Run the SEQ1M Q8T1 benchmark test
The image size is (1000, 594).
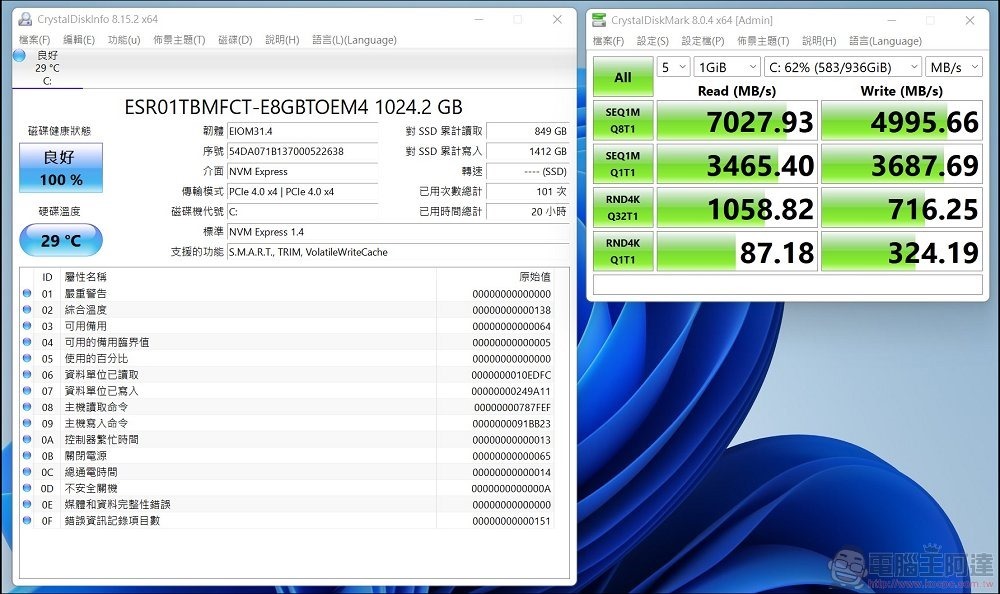pos(622,120)
